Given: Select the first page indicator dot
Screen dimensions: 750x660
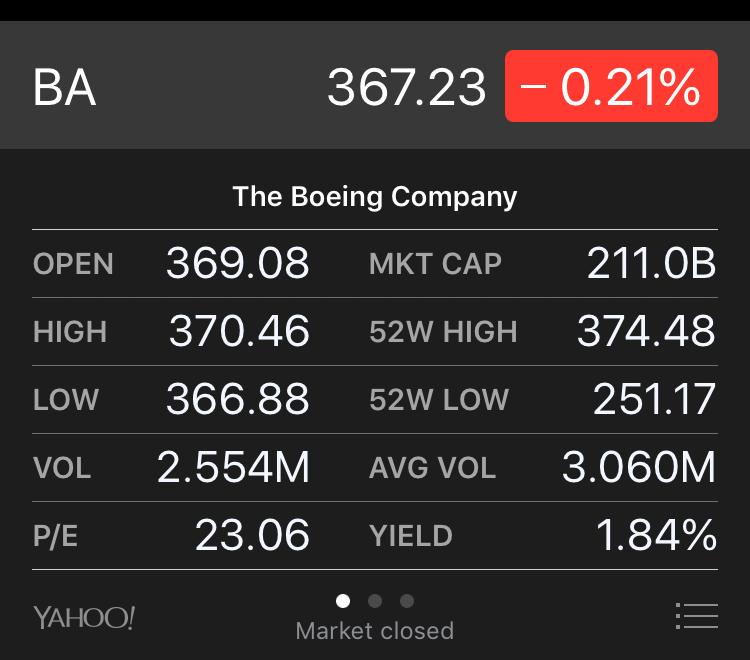Looking at the screenshot, I should [343, 601].
